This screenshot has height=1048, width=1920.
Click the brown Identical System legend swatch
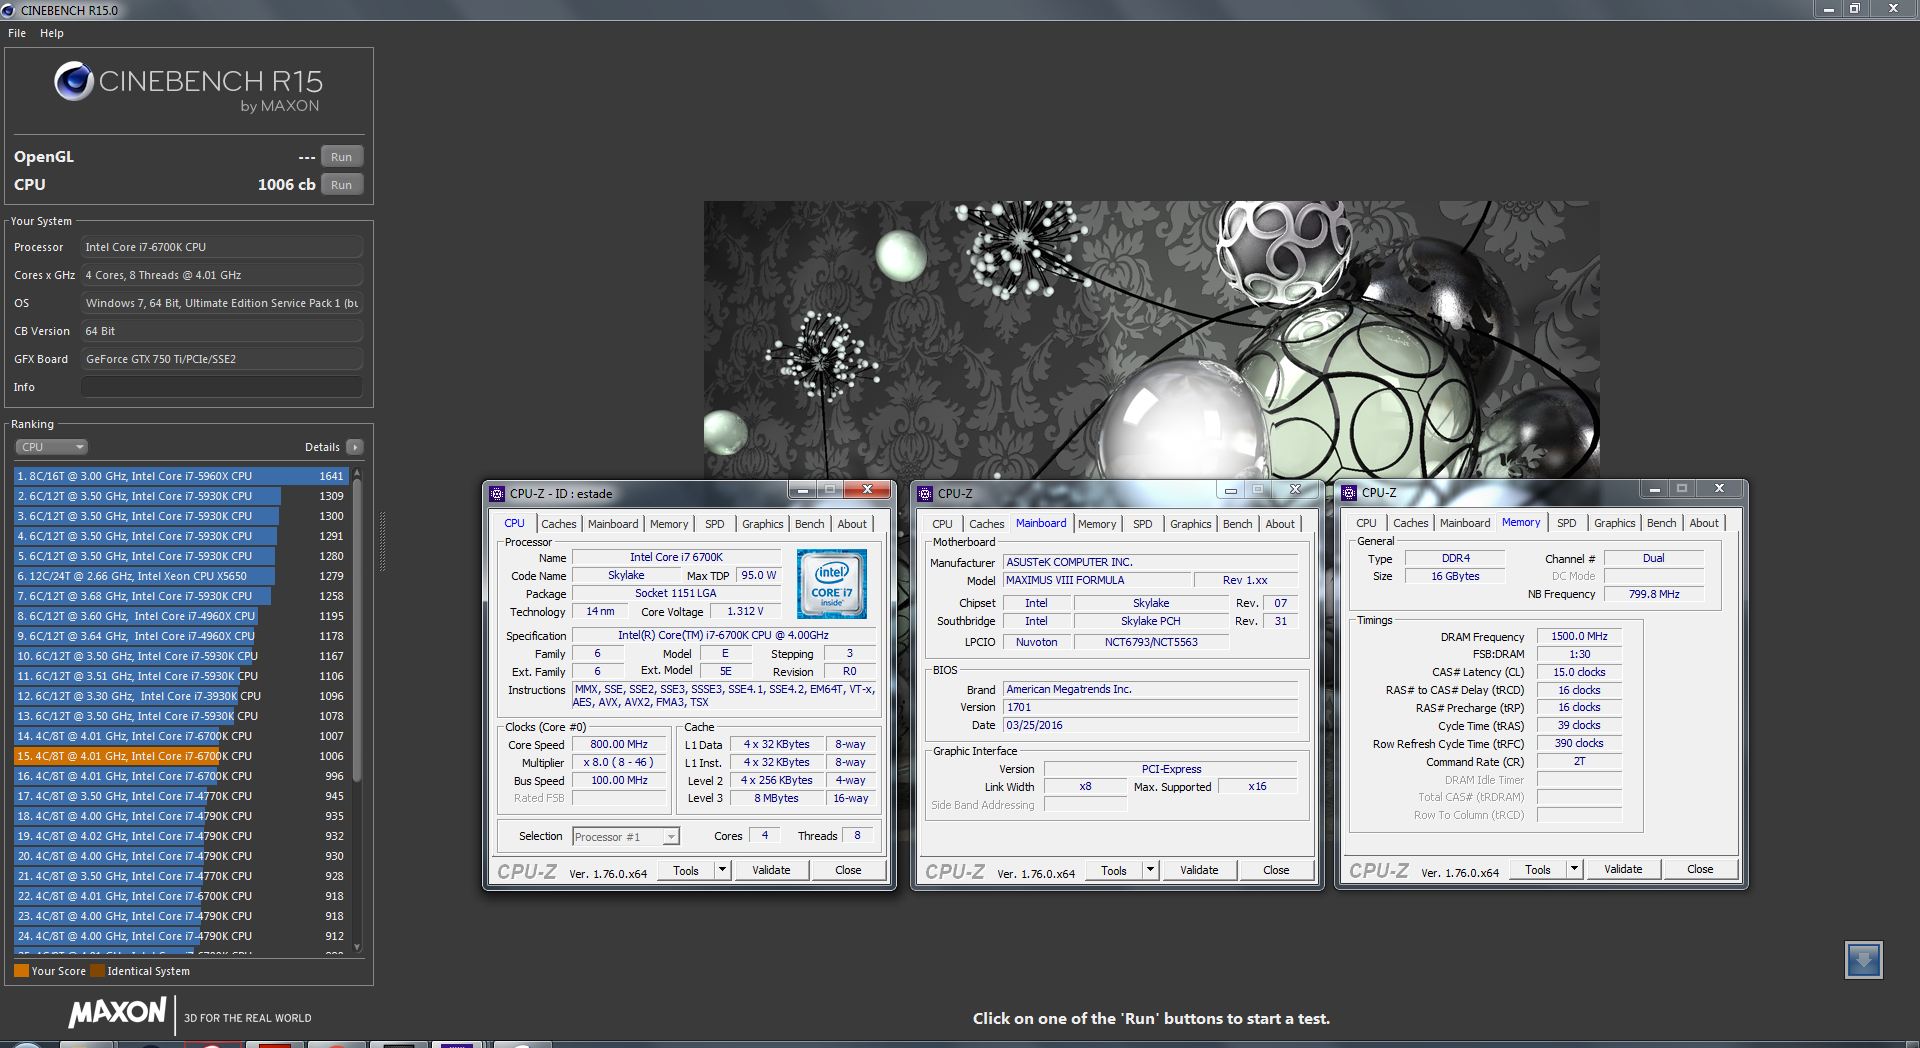point(97,971)
